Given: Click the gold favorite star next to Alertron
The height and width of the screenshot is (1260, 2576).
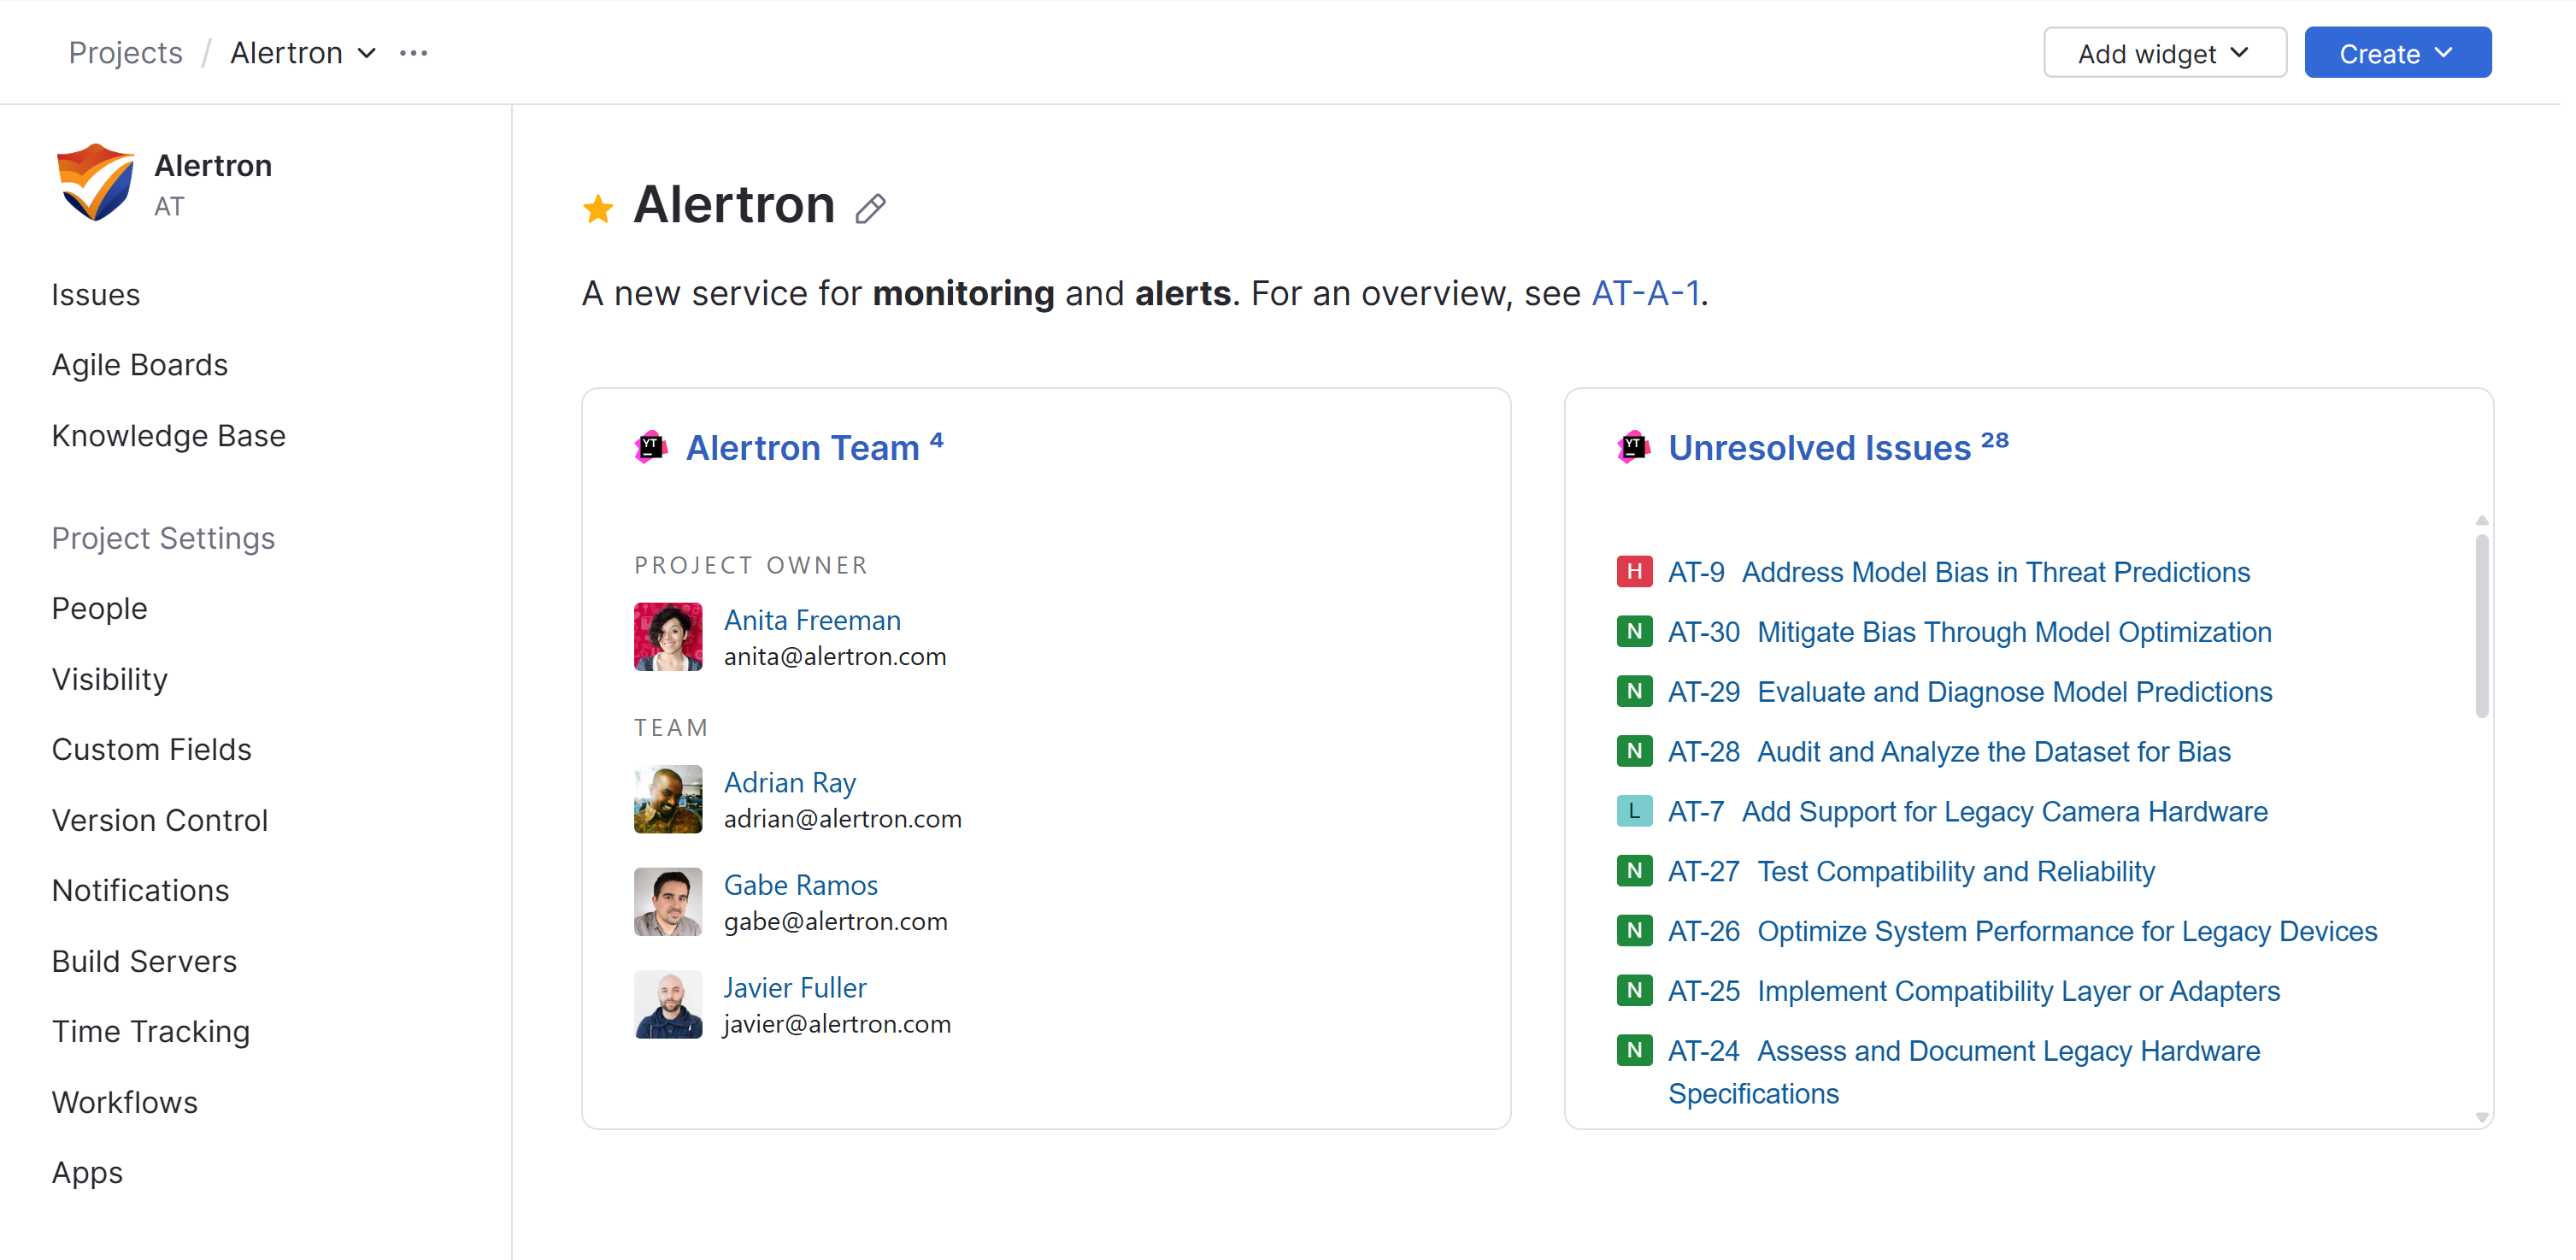Looking at the screenshot, I should coord(598,209).
